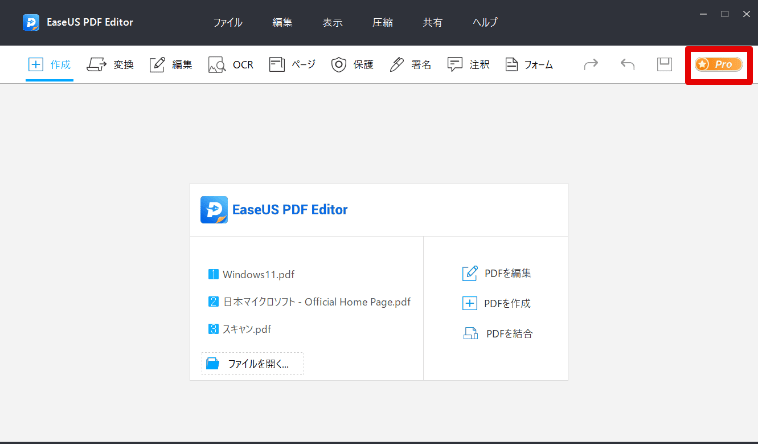Screen dimensions: 758x444
Task: Select the 保護 (Protect) shield tool
Action: coord(352,64)
